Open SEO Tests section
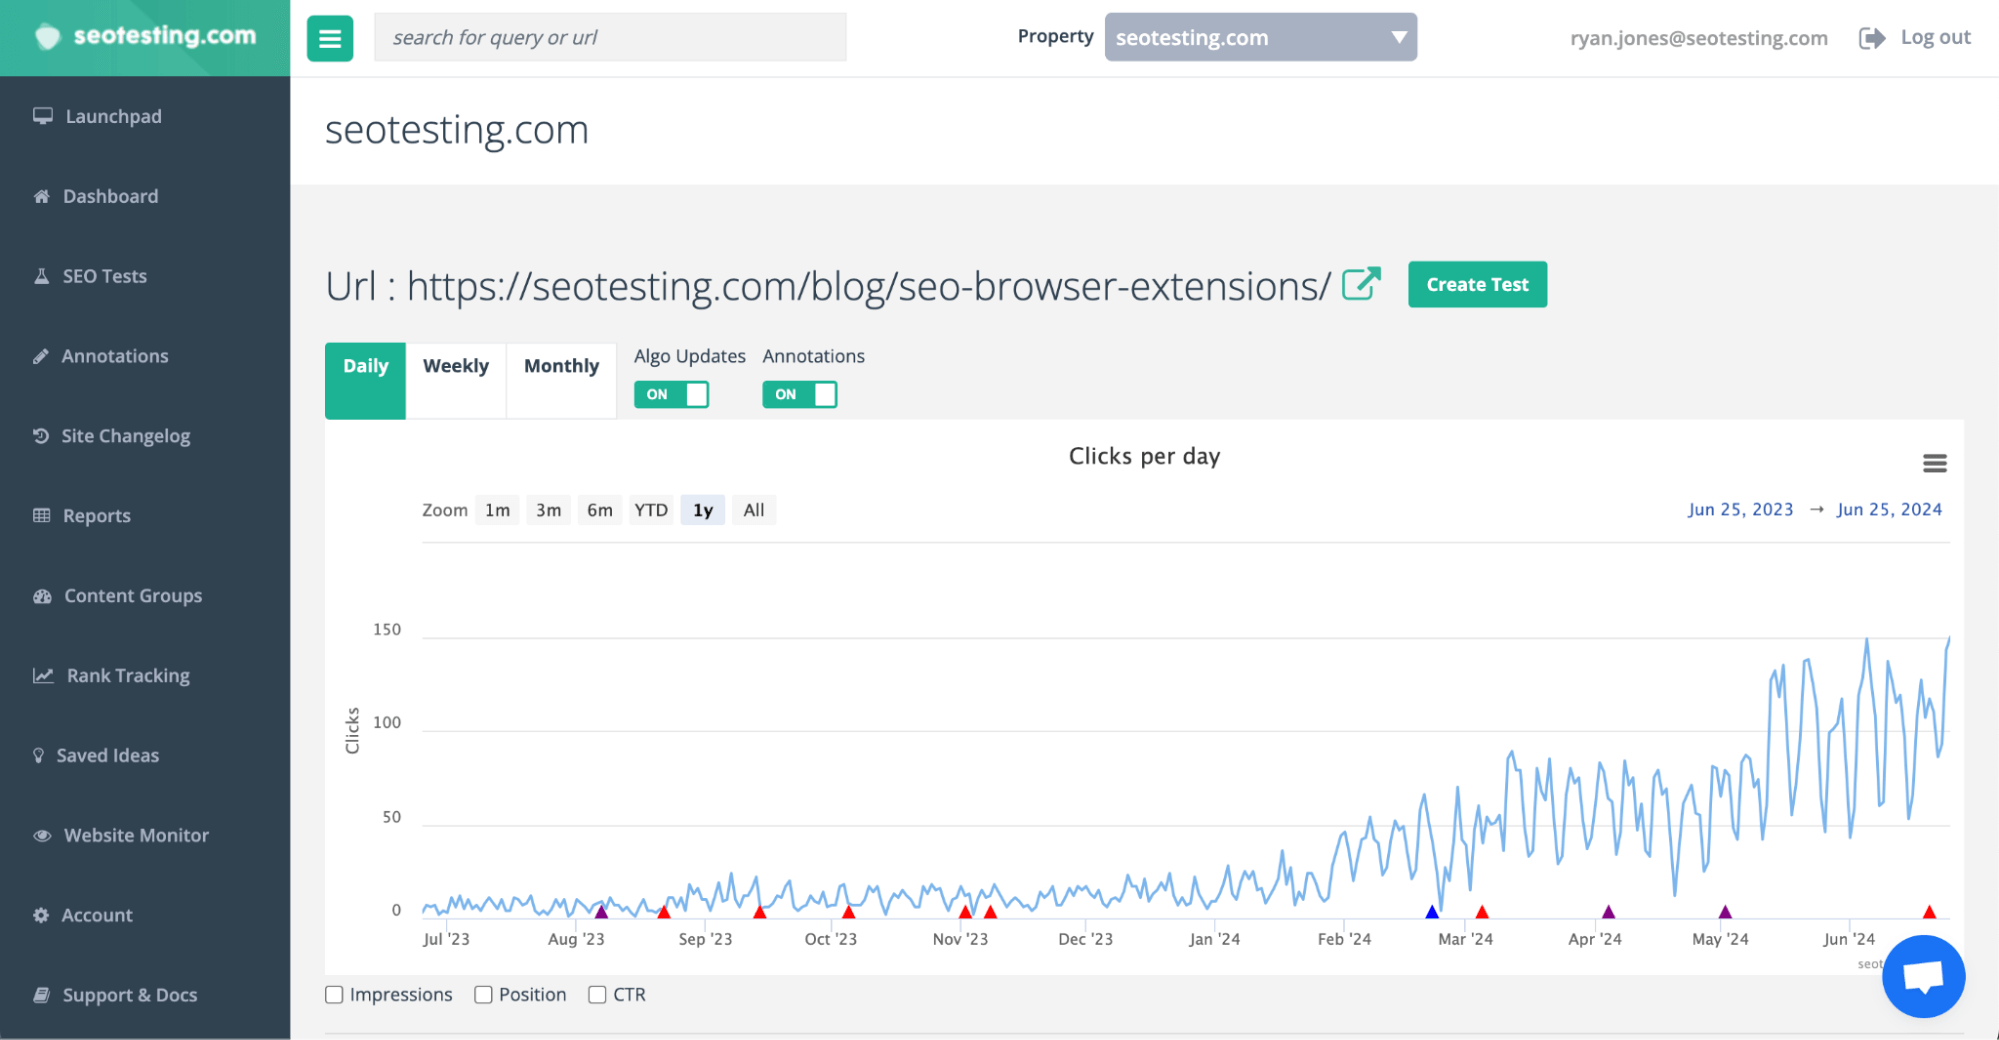 point(105,276)
